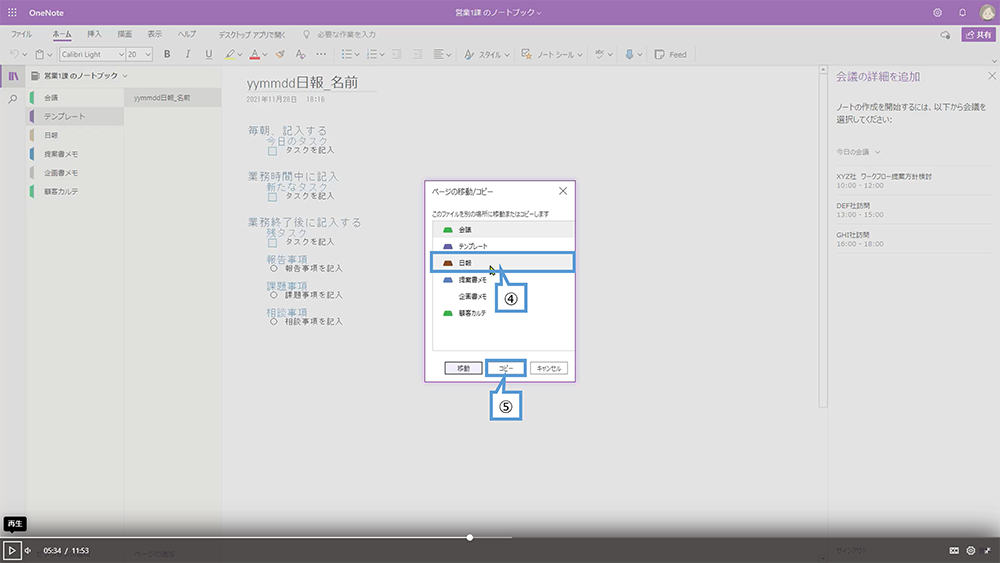The width and height of the screenshot is (1000, 563).
Task: Click the Increase Indent icon
Action: pyautogui.click(x=418, y=54)
